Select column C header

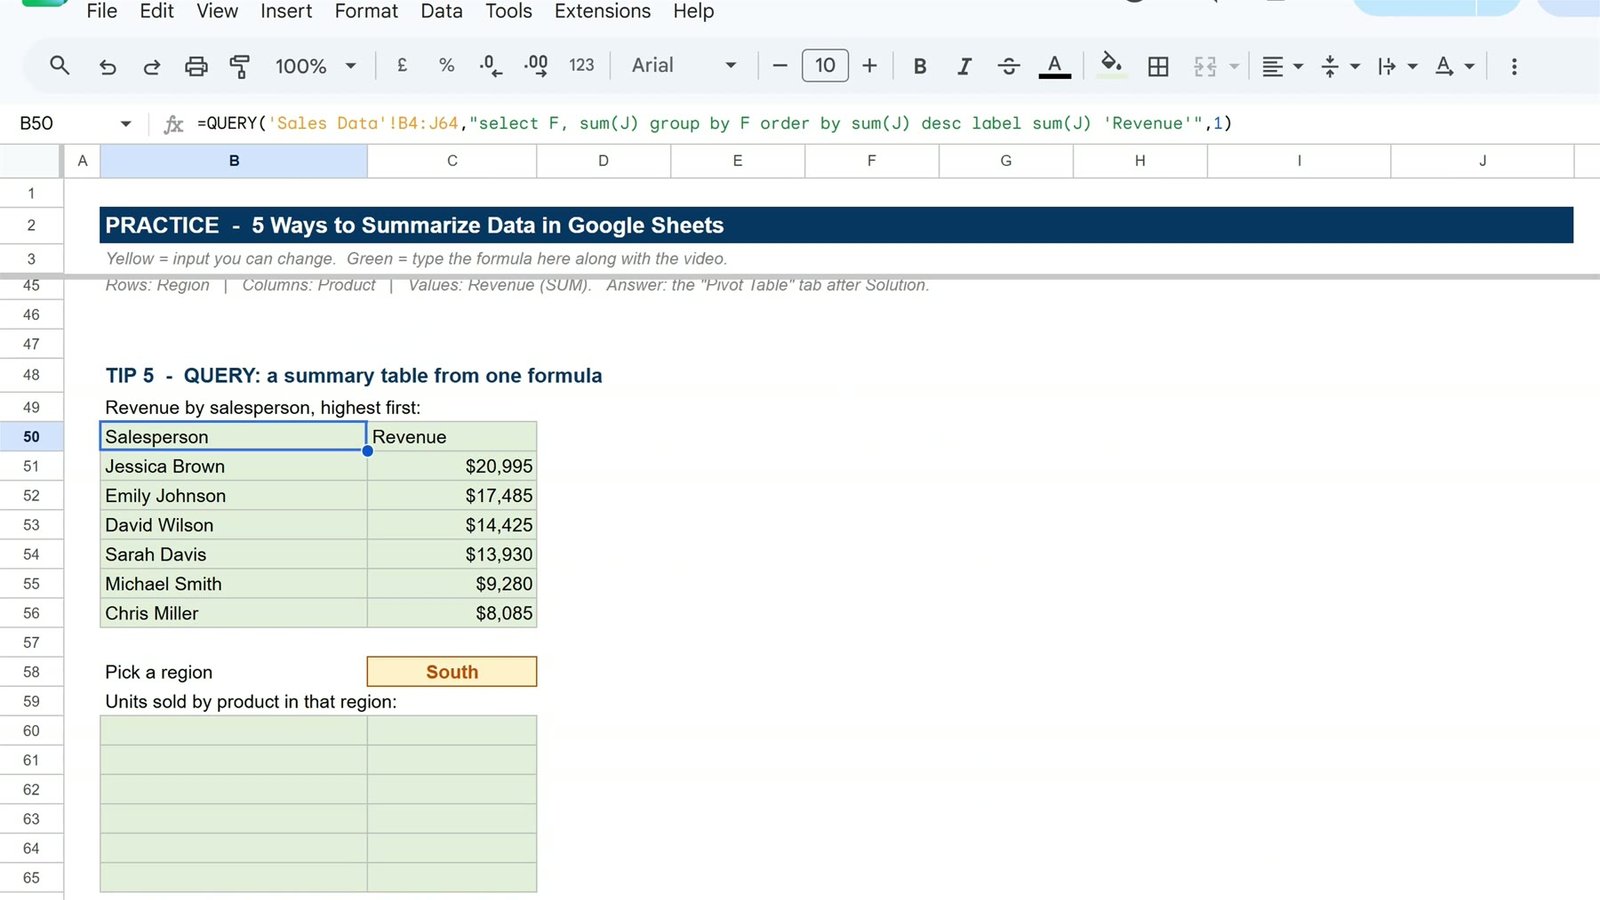tap(452, 161)
